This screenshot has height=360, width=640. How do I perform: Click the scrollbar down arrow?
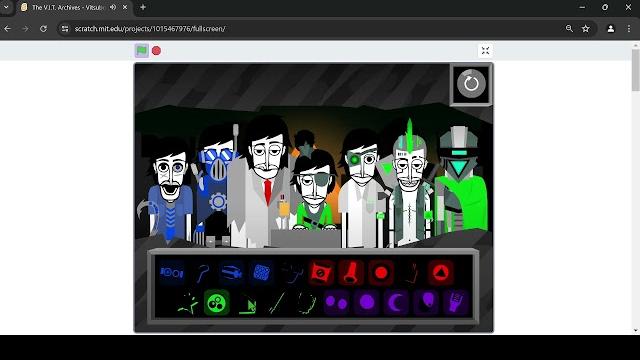[x=636, y=331]
